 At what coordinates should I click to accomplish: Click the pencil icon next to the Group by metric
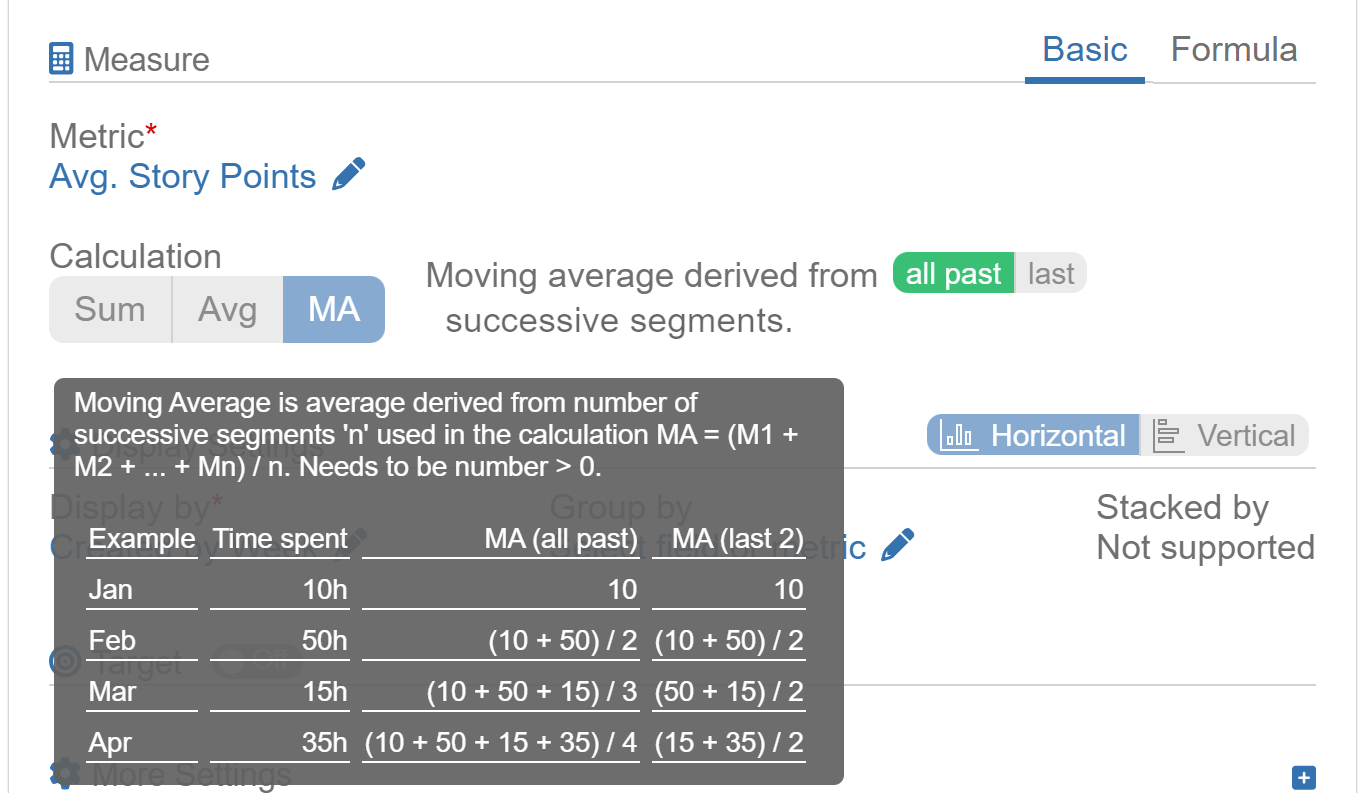897,543
